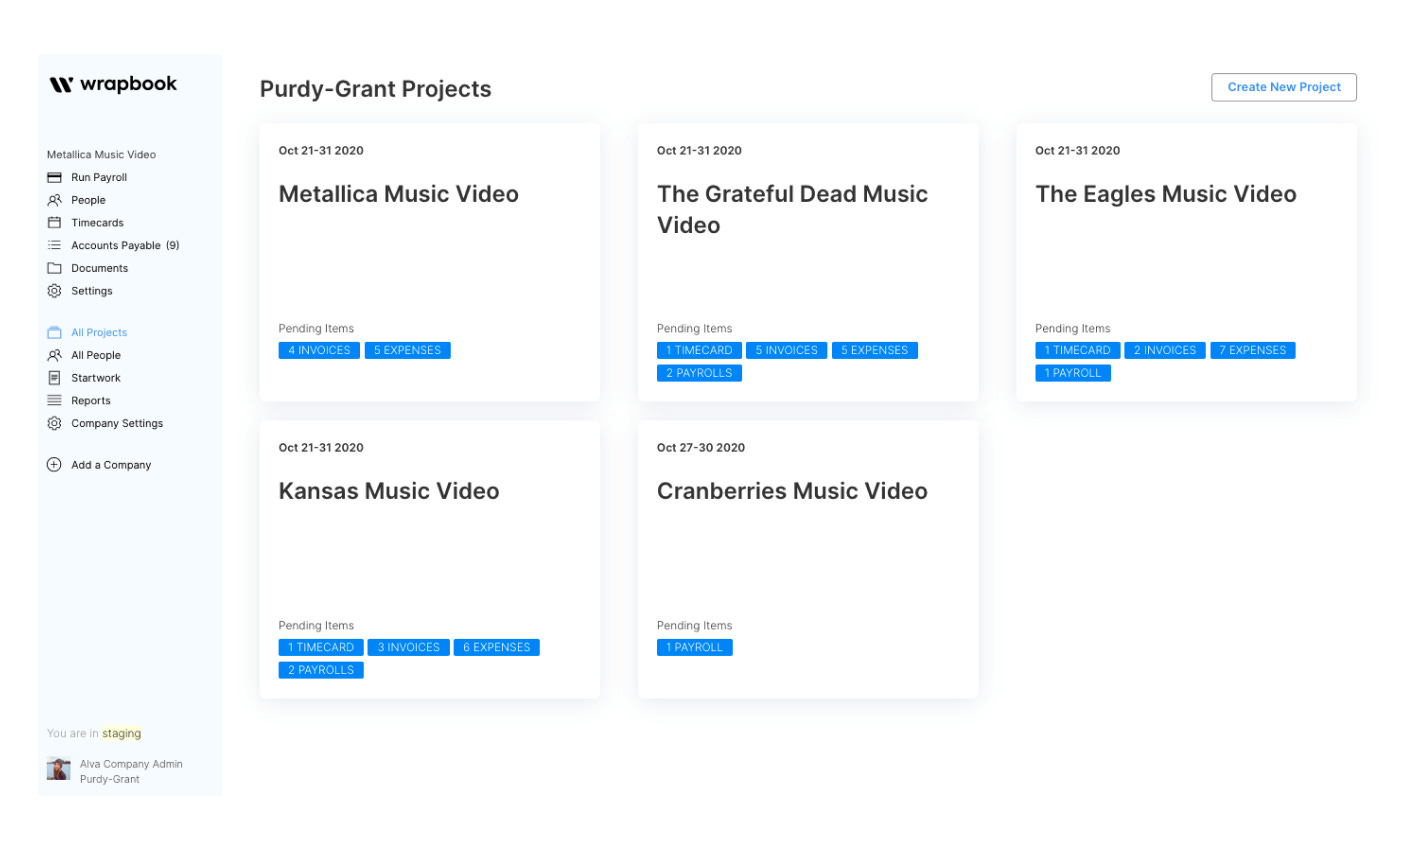The image size is (1428, 850).
Task: Click Purdy-Grant company name under user
Action: click(x=110, y=779)
